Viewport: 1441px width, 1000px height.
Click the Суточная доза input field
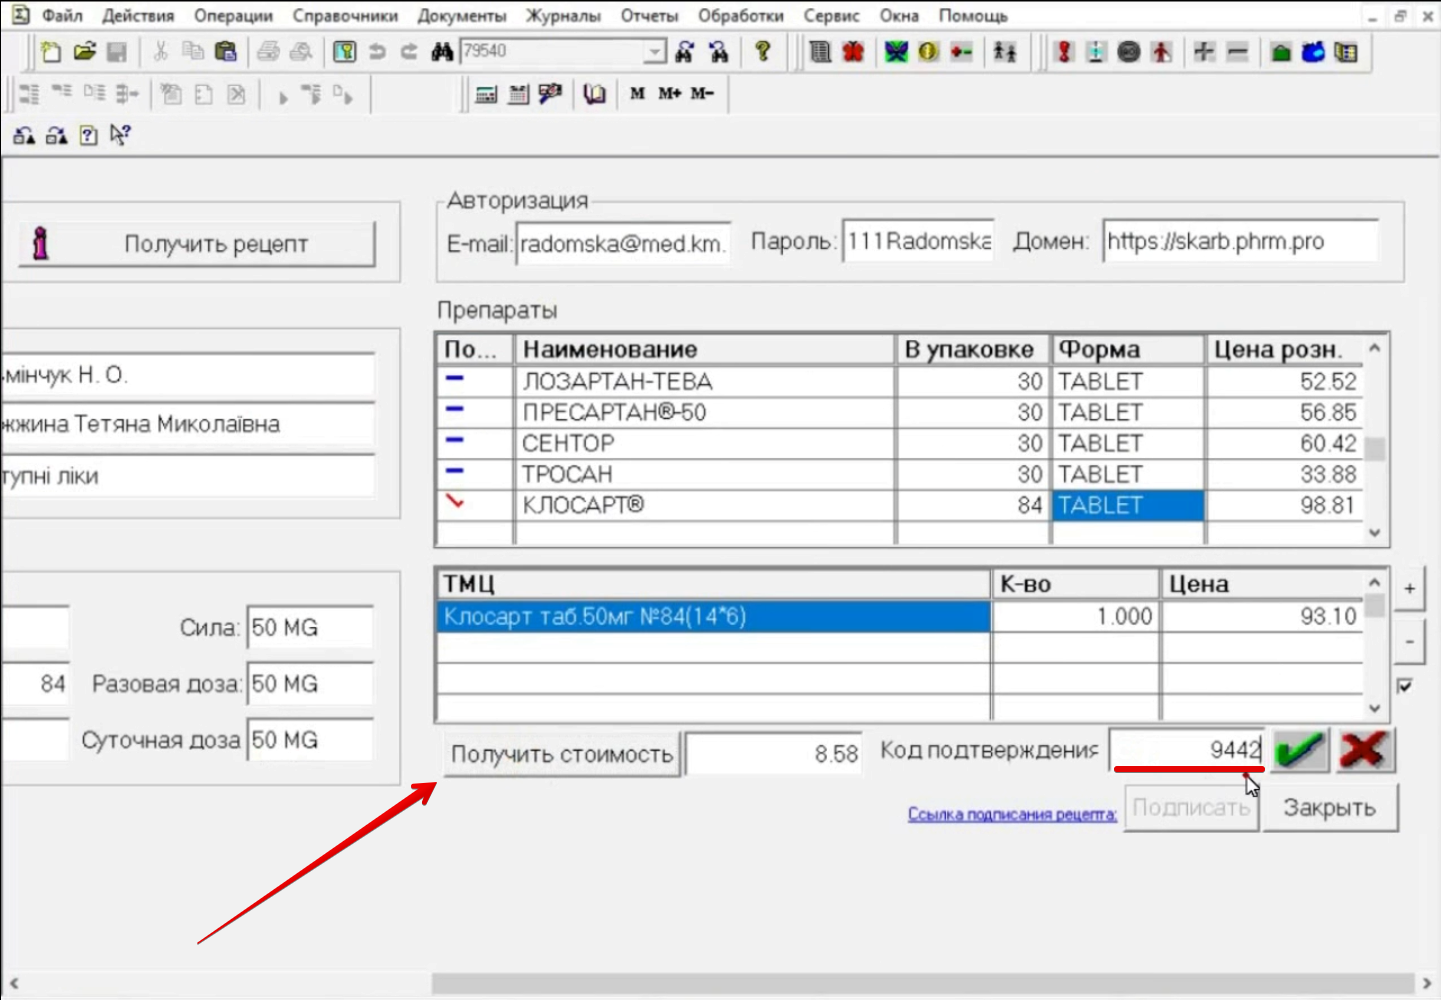click(310, 740)
